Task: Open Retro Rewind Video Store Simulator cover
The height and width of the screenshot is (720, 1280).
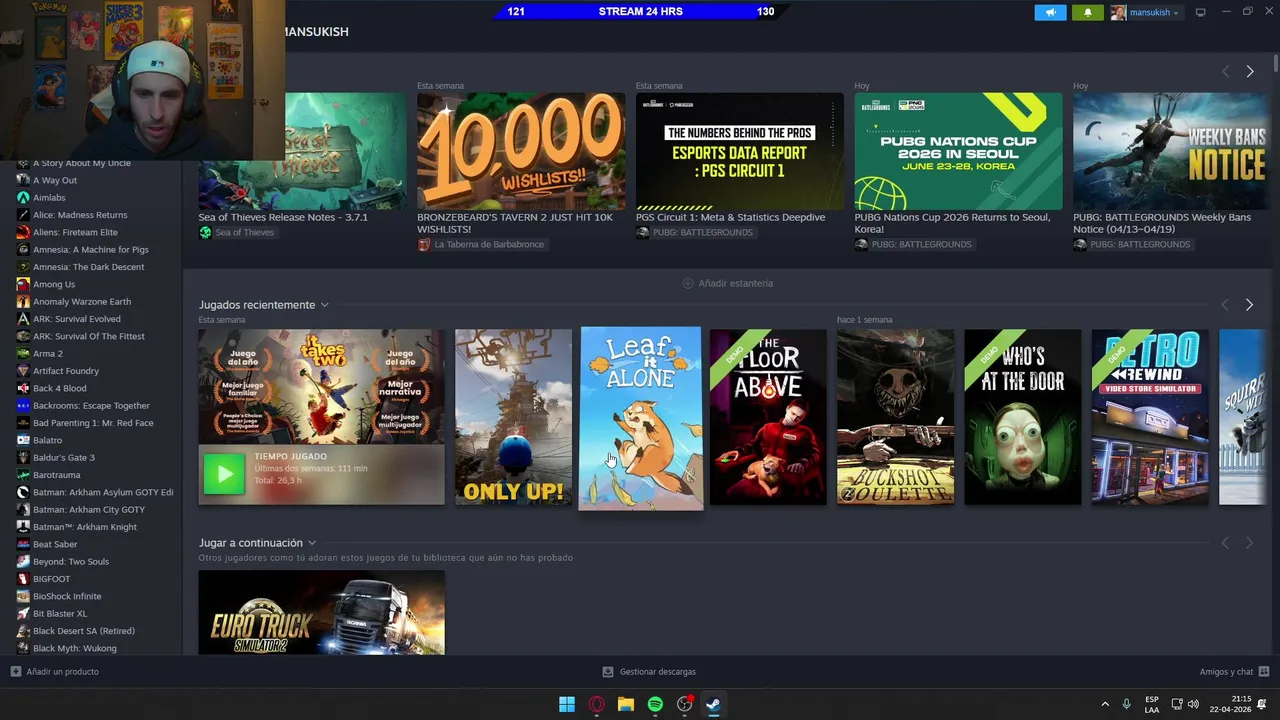Action: click(x=1150, y=417)
